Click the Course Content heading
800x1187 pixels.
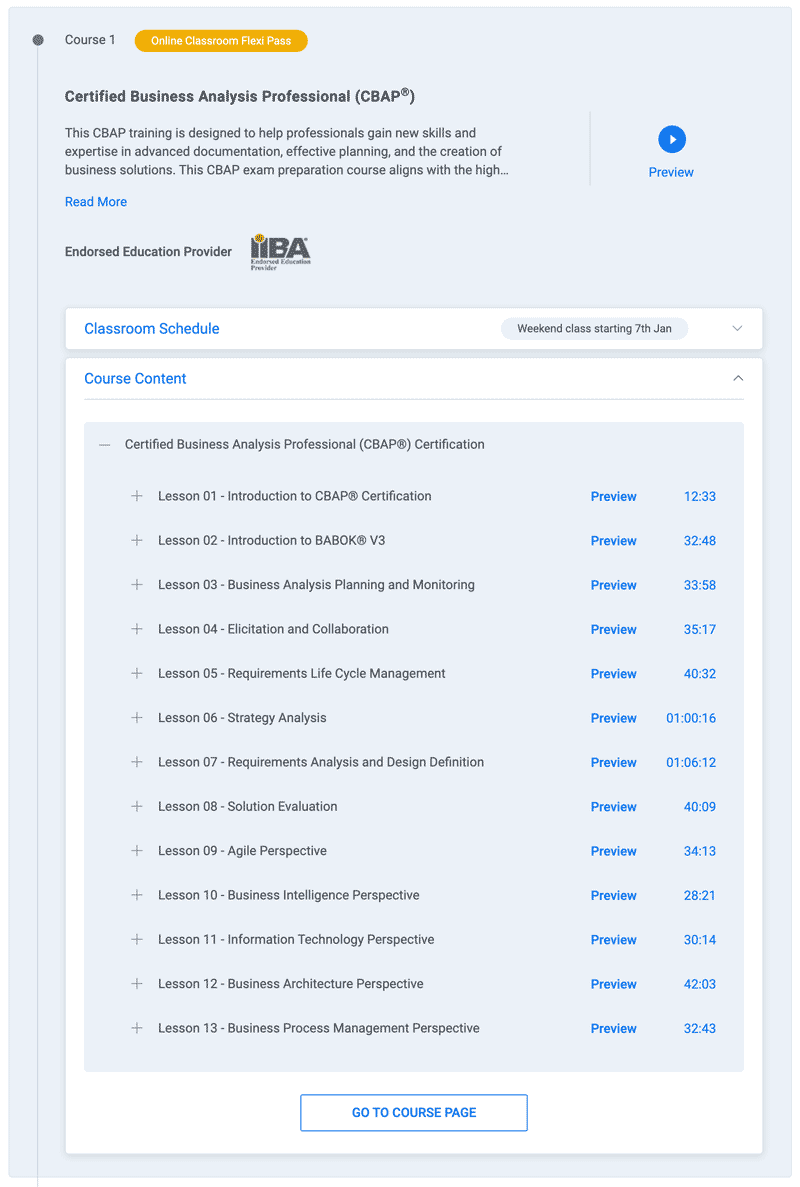pyautogui.click(x=135, y=379)
